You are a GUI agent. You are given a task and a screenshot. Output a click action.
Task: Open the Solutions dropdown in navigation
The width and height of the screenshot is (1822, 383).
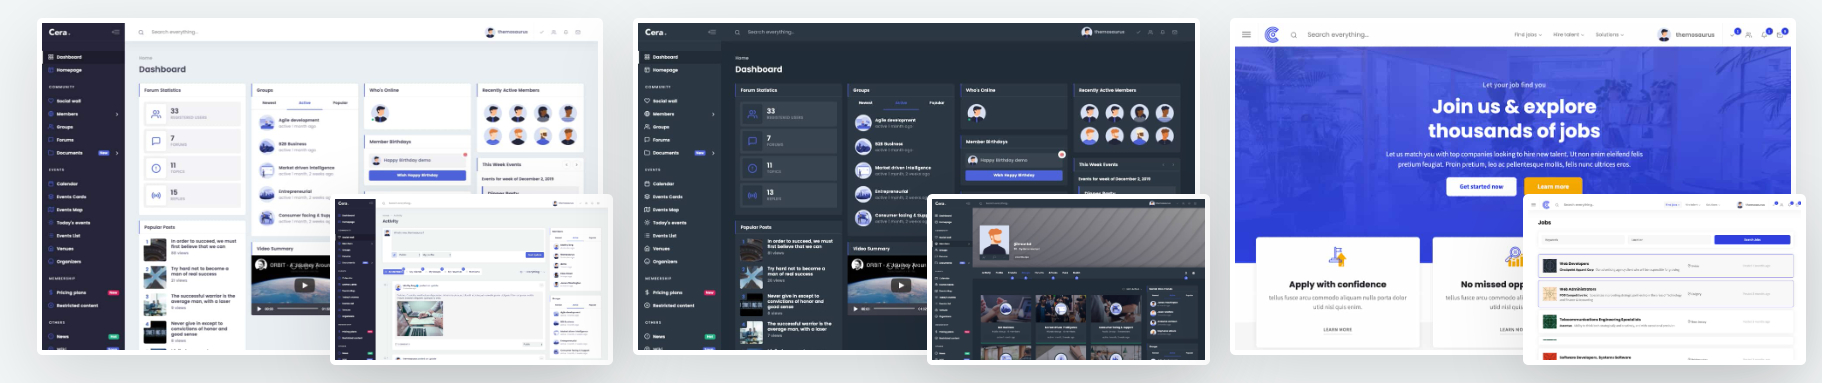[x=1609, y=34]
